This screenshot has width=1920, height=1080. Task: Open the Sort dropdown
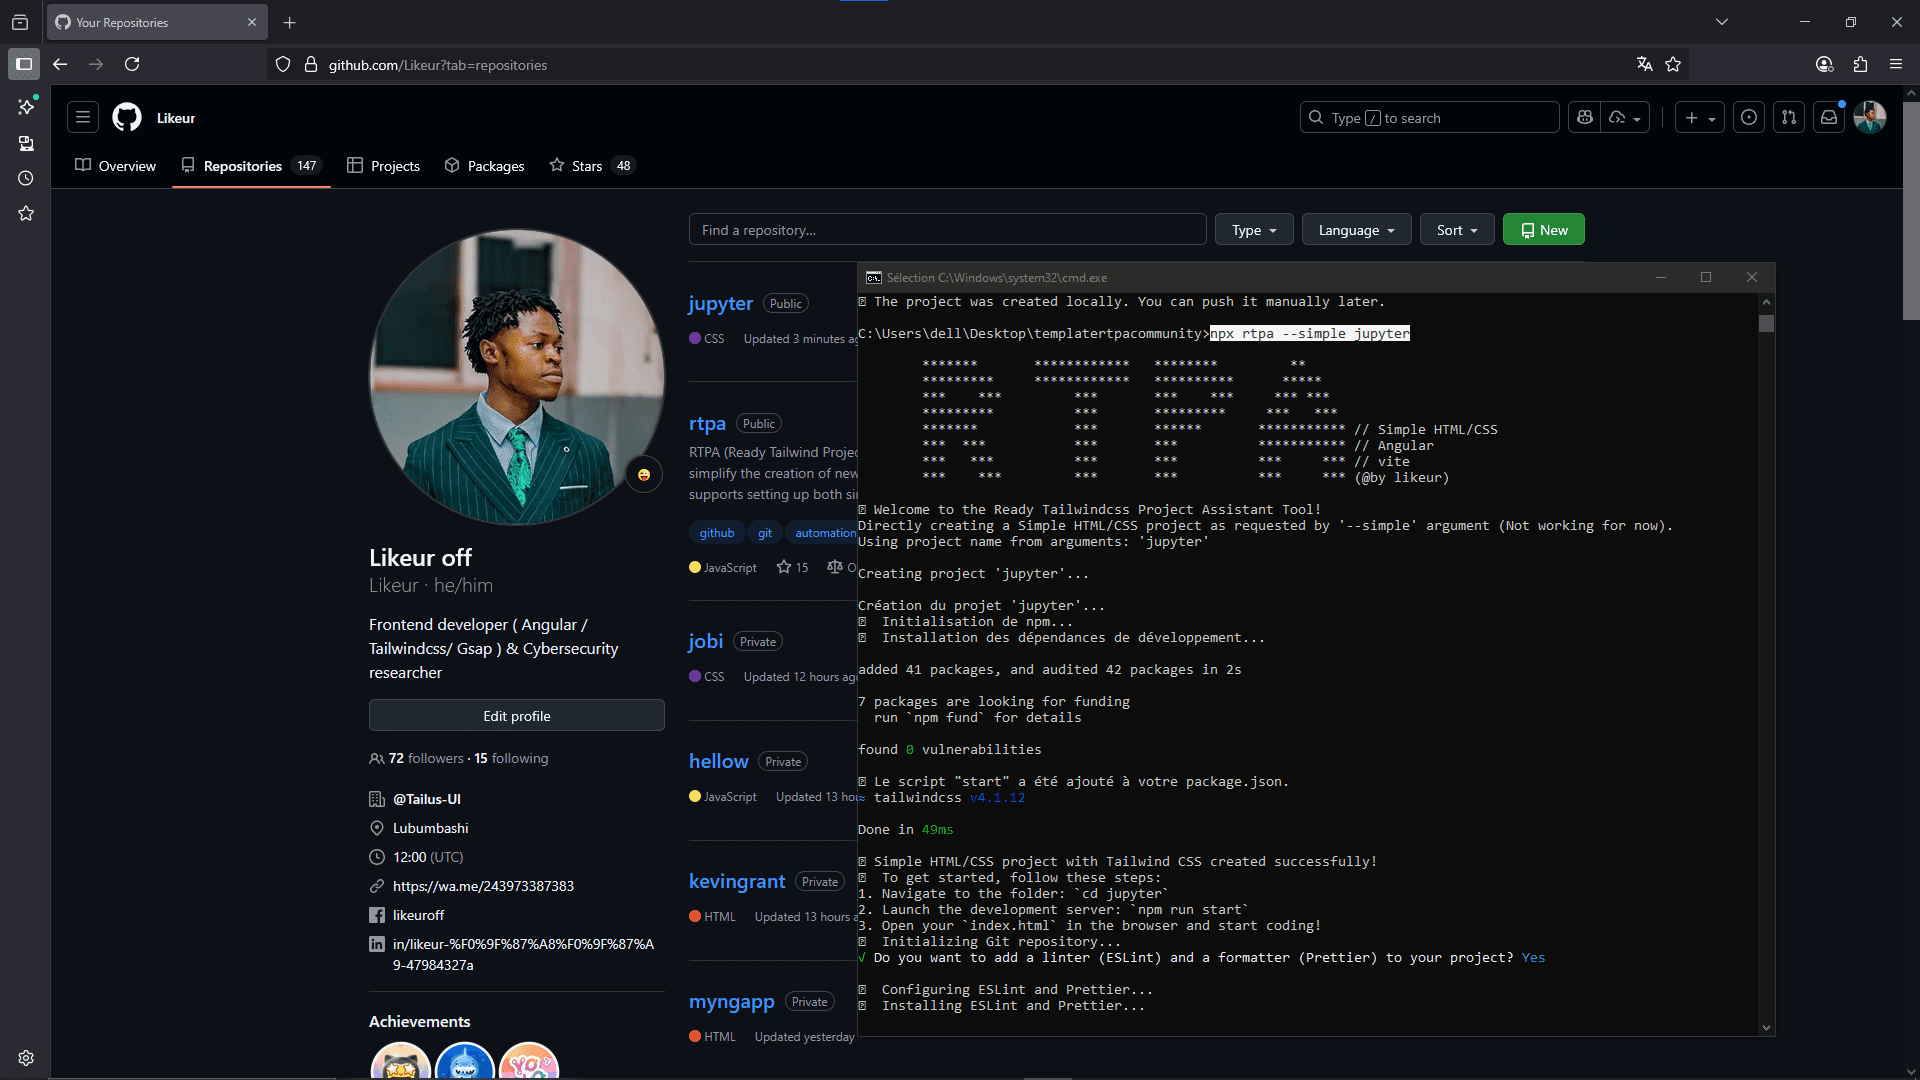[x=1456, y=230]
